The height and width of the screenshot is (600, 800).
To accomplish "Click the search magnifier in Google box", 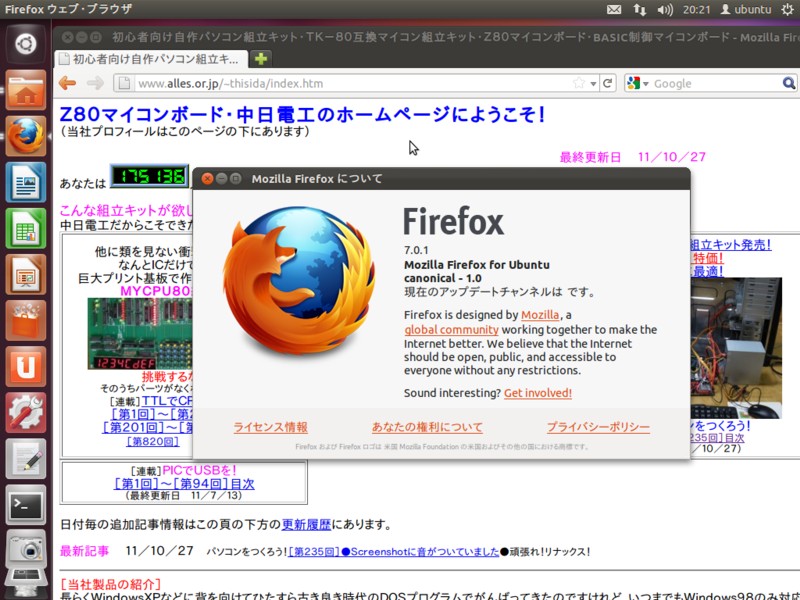I will click(x=788, y=83).
